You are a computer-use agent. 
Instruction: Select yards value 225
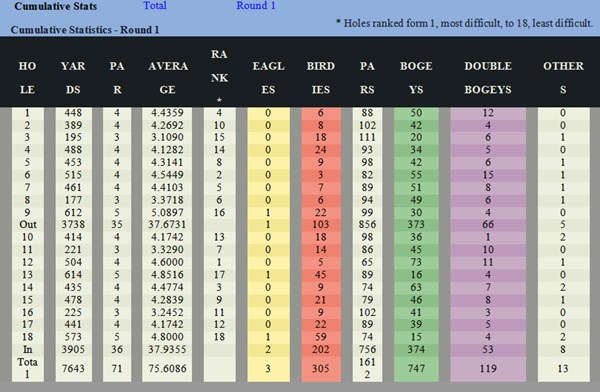point(73,312)
